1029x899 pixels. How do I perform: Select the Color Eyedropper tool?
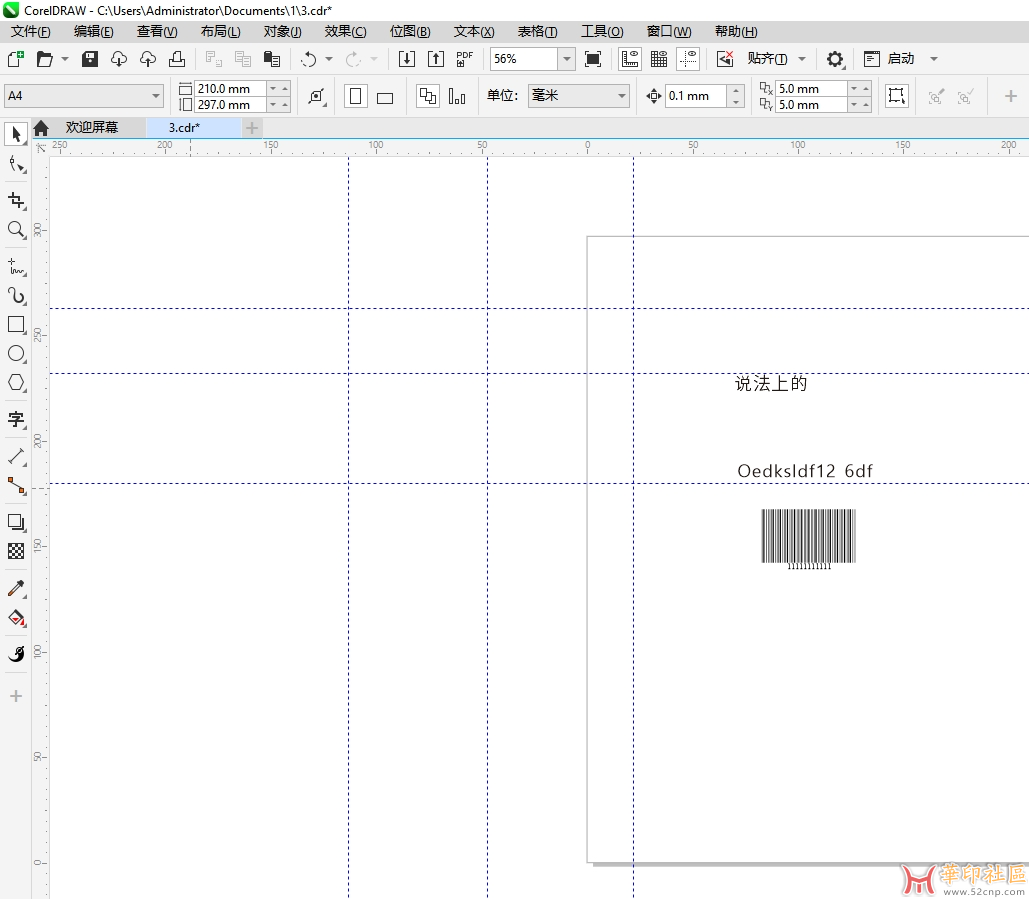tap(16, 589)
